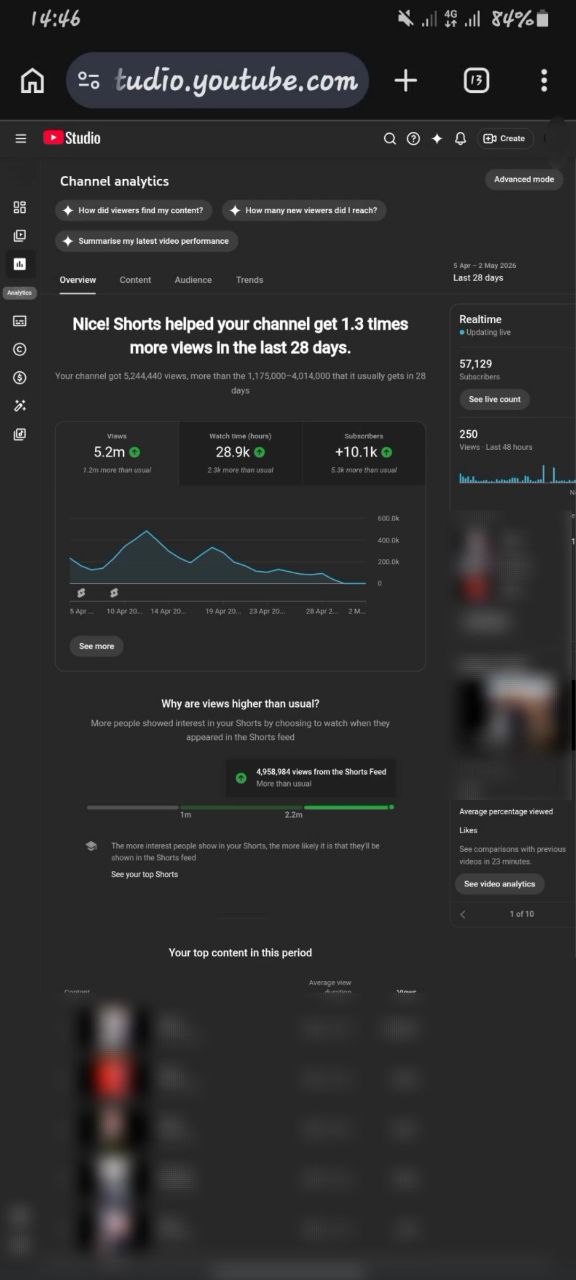Click the search magnifier icon in header

coord(390,139)
